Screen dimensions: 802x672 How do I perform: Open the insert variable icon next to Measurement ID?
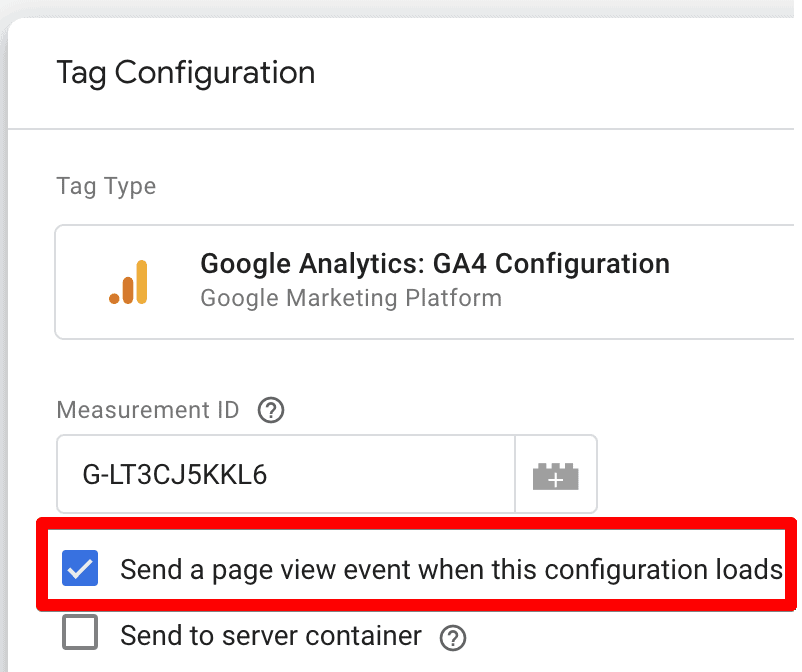(556, 474)
